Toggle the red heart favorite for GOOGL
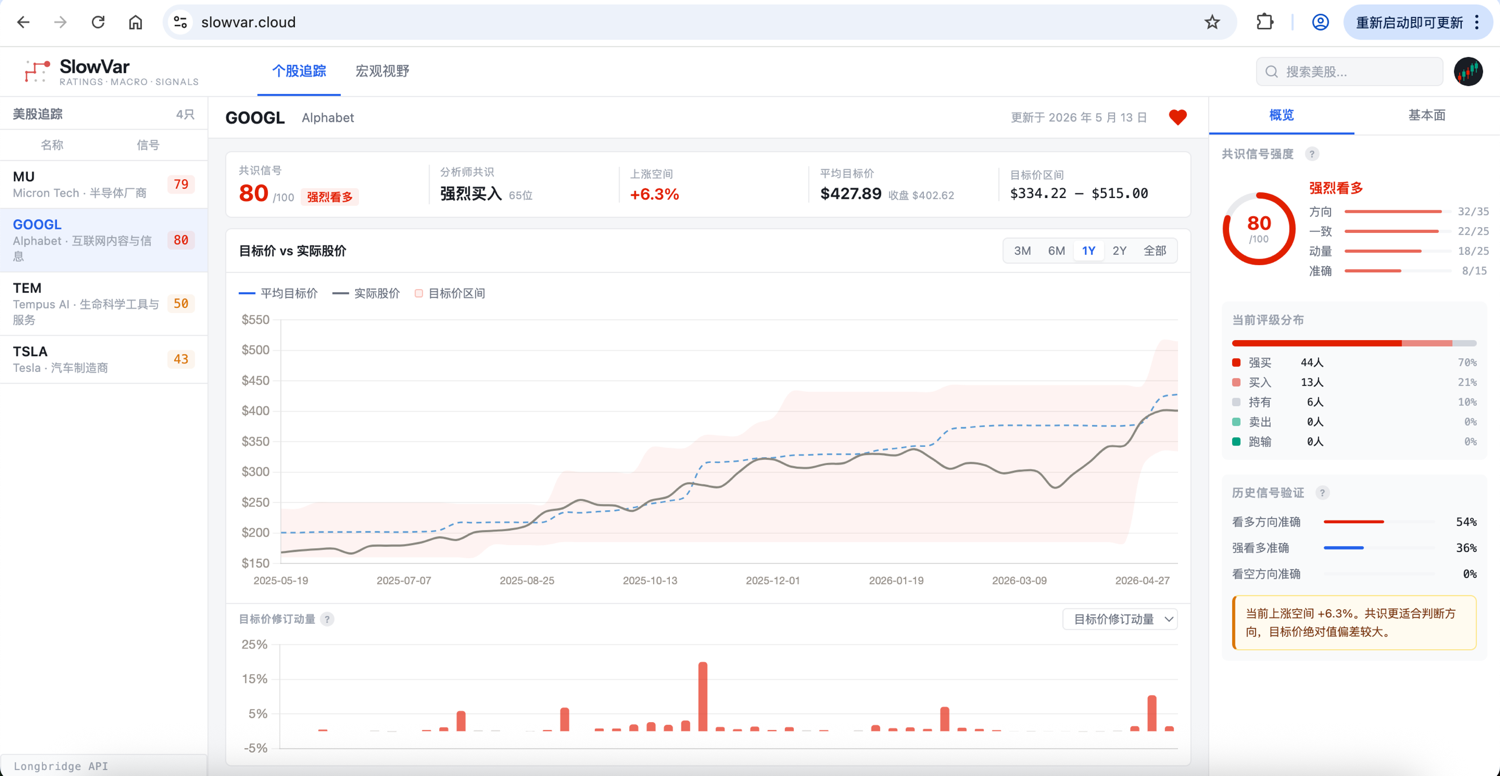1500x776 pixels. (1178, 117)
